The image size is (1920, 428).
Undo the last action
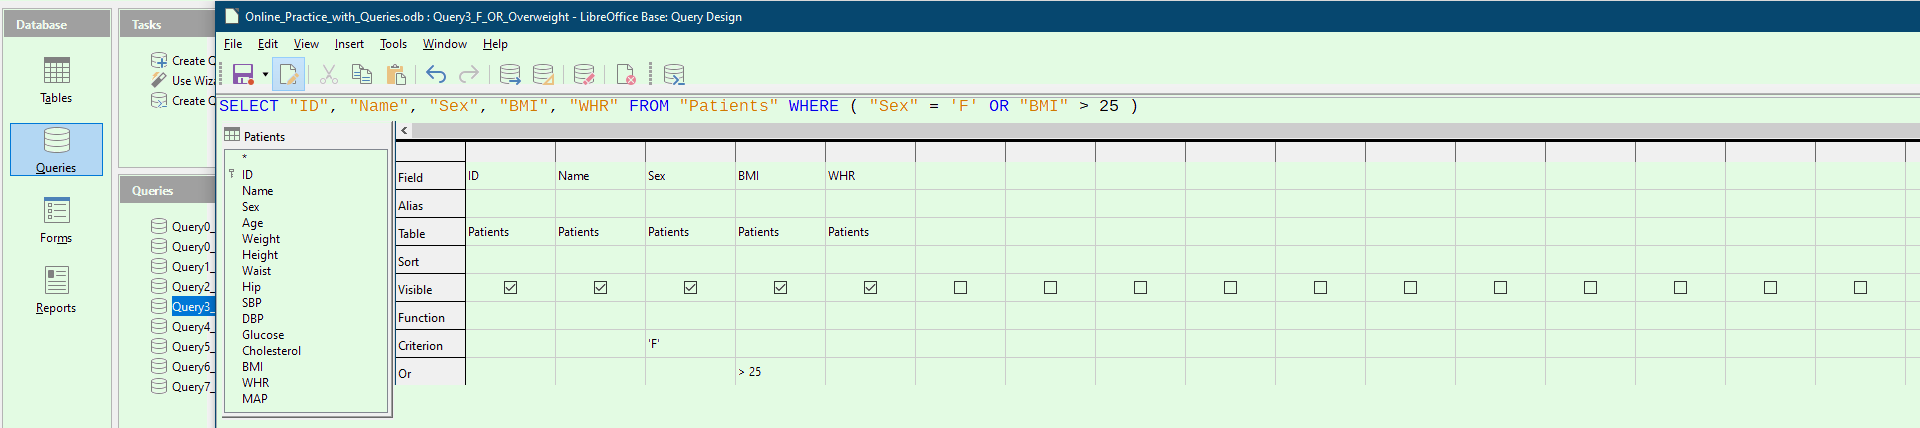[x=436, y=75]
